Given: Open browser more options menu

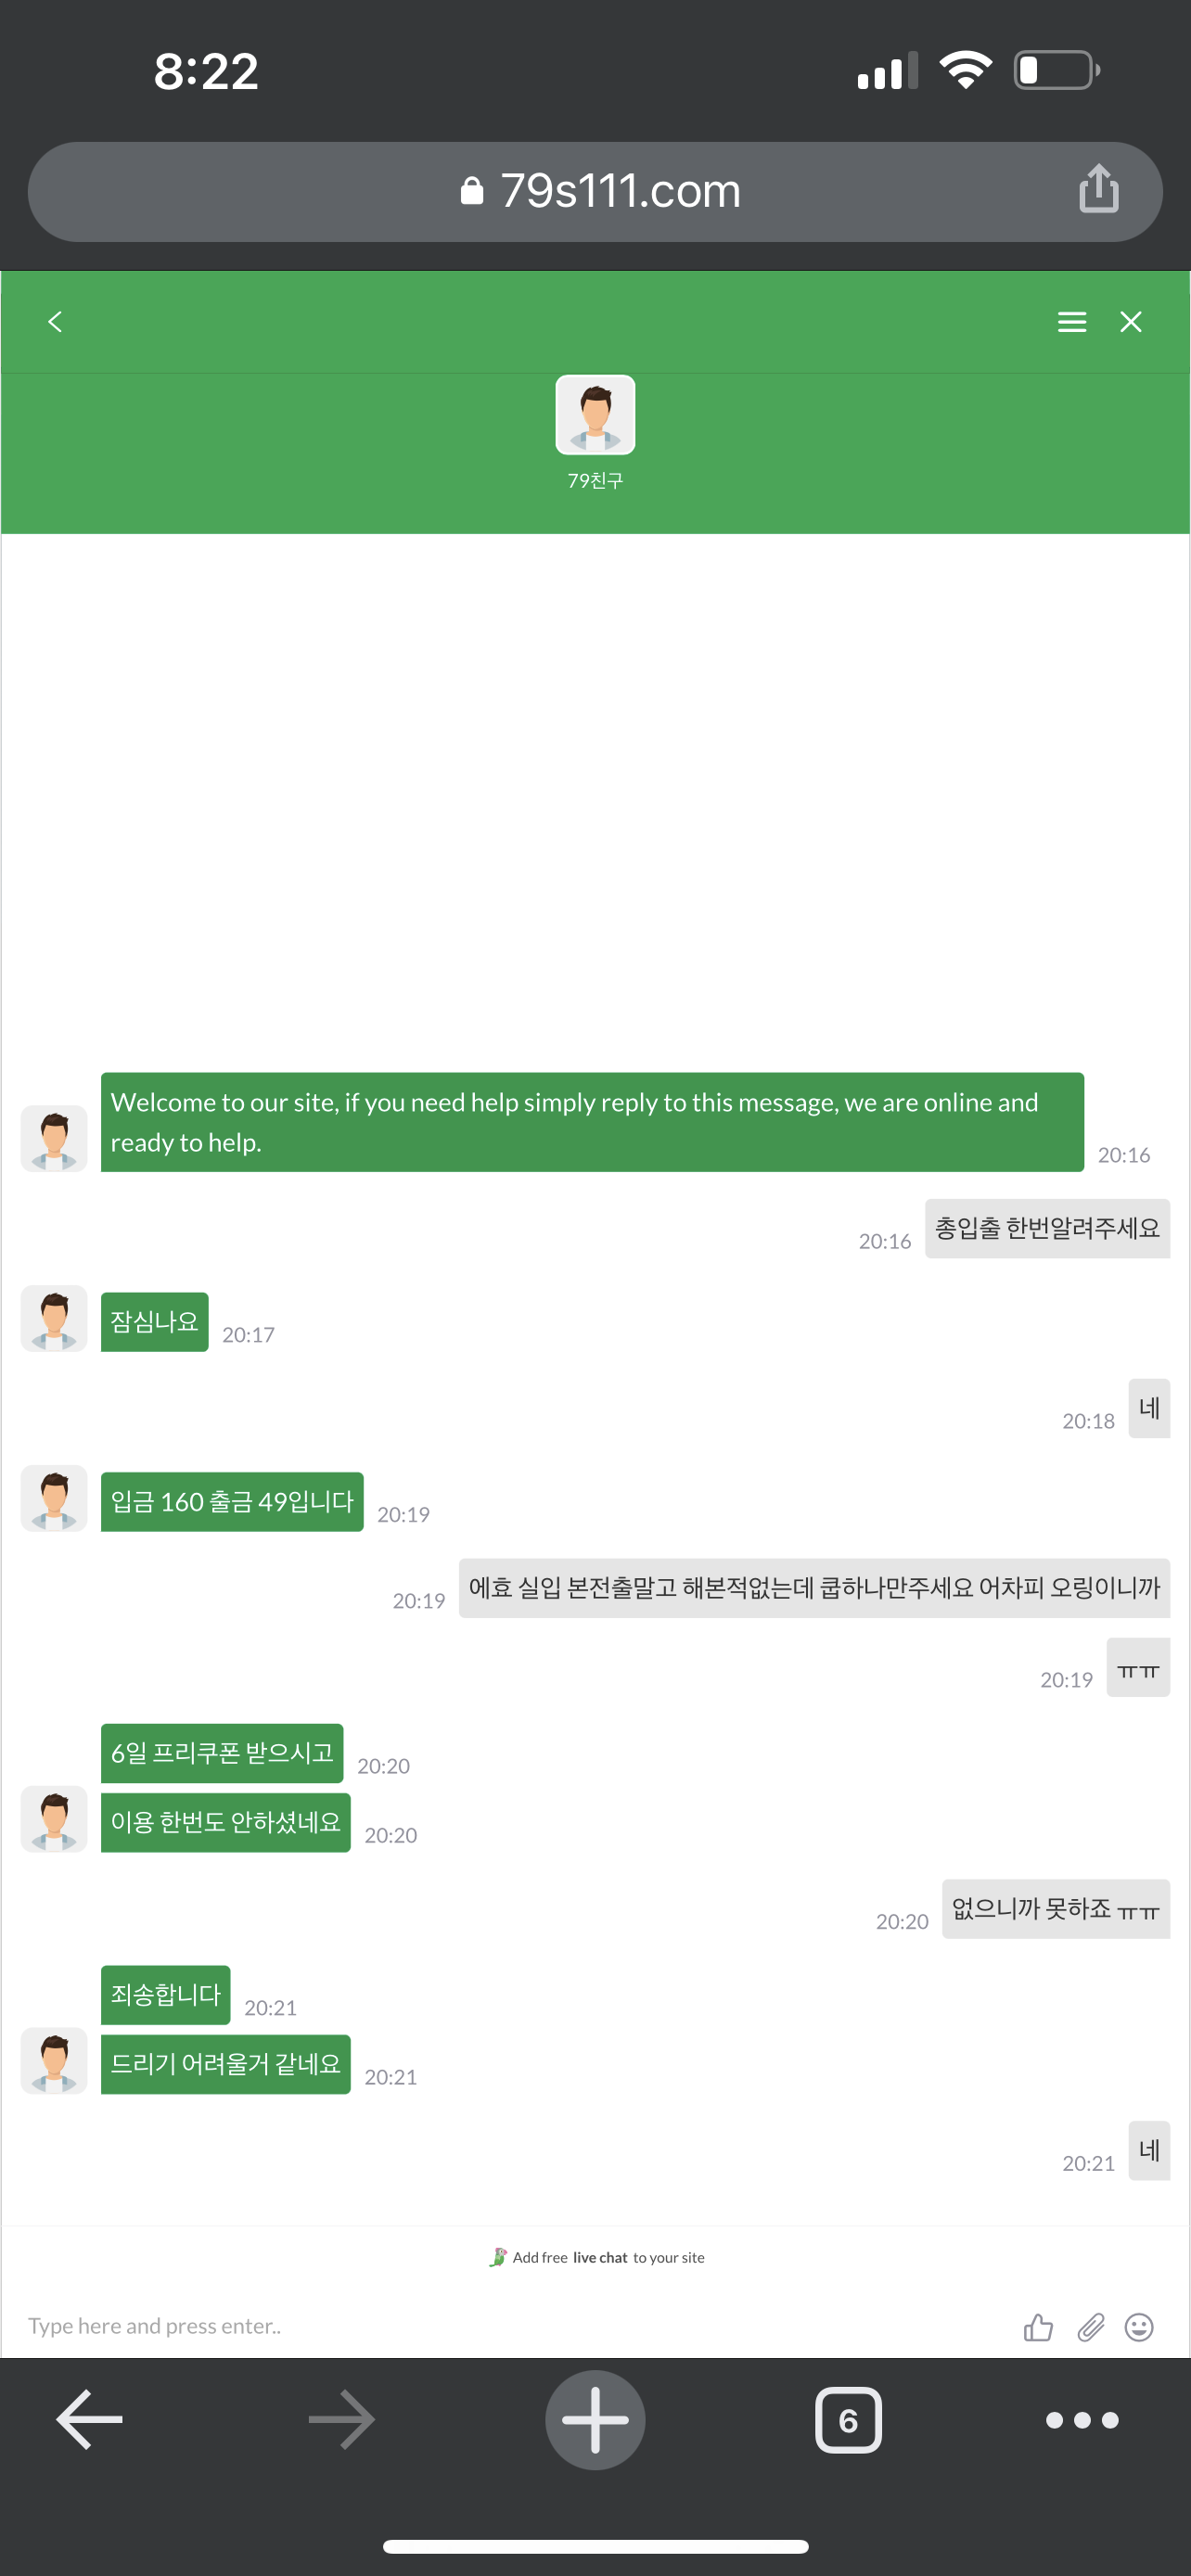Looking at the screenshot, I should [x=1082, y=2419].
